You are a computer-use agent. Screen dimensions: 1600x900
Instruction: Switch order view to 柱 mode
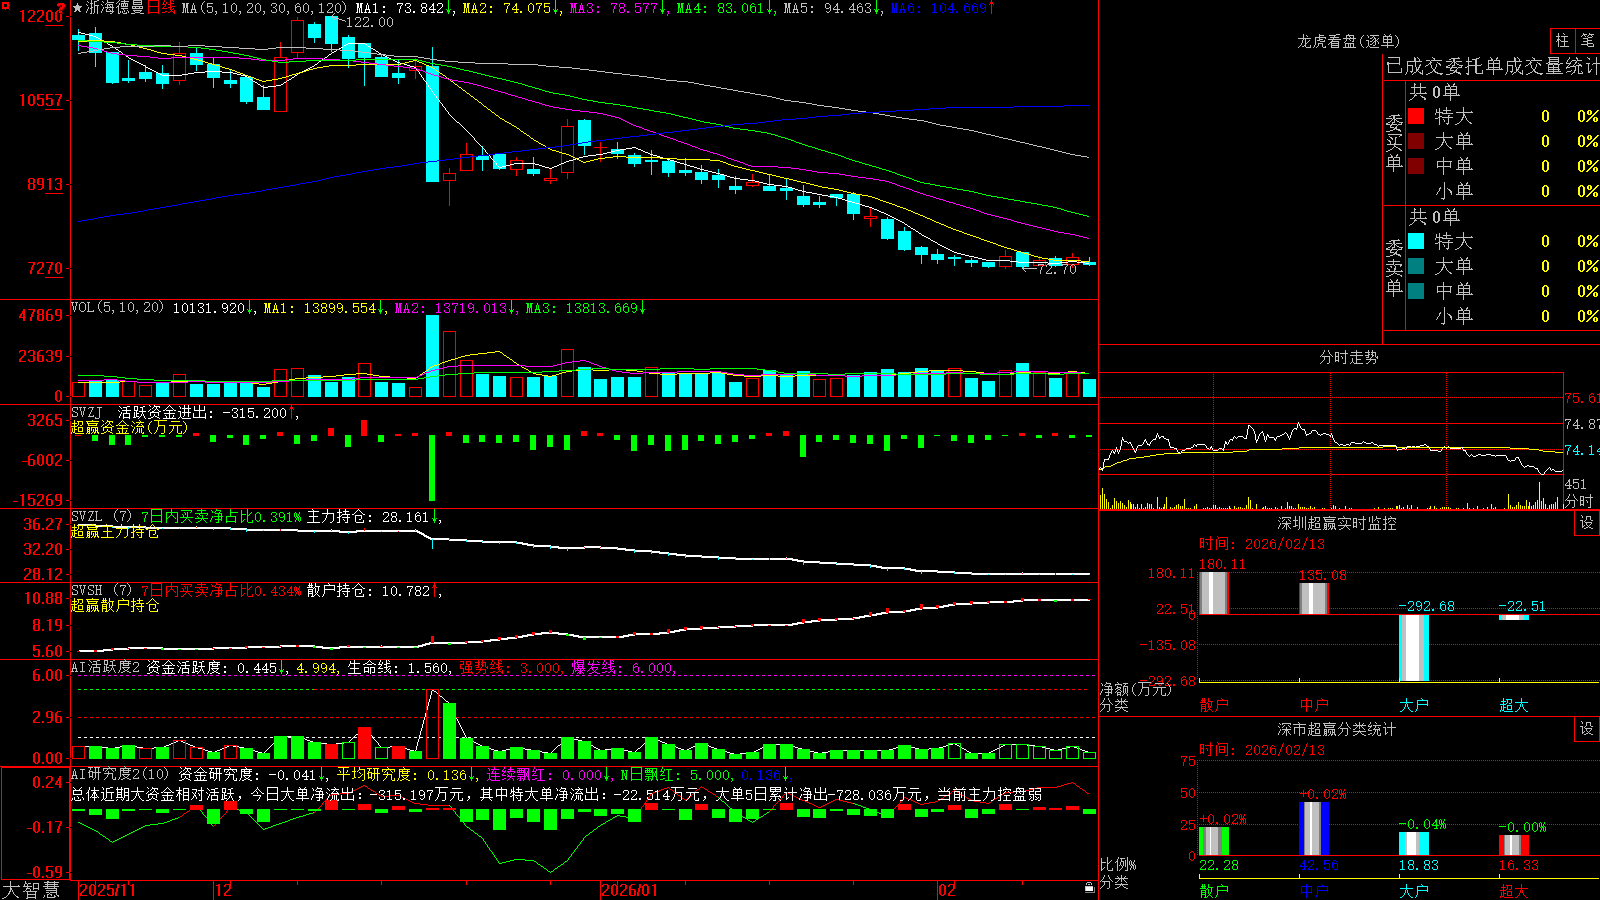tap(1562, 41)
